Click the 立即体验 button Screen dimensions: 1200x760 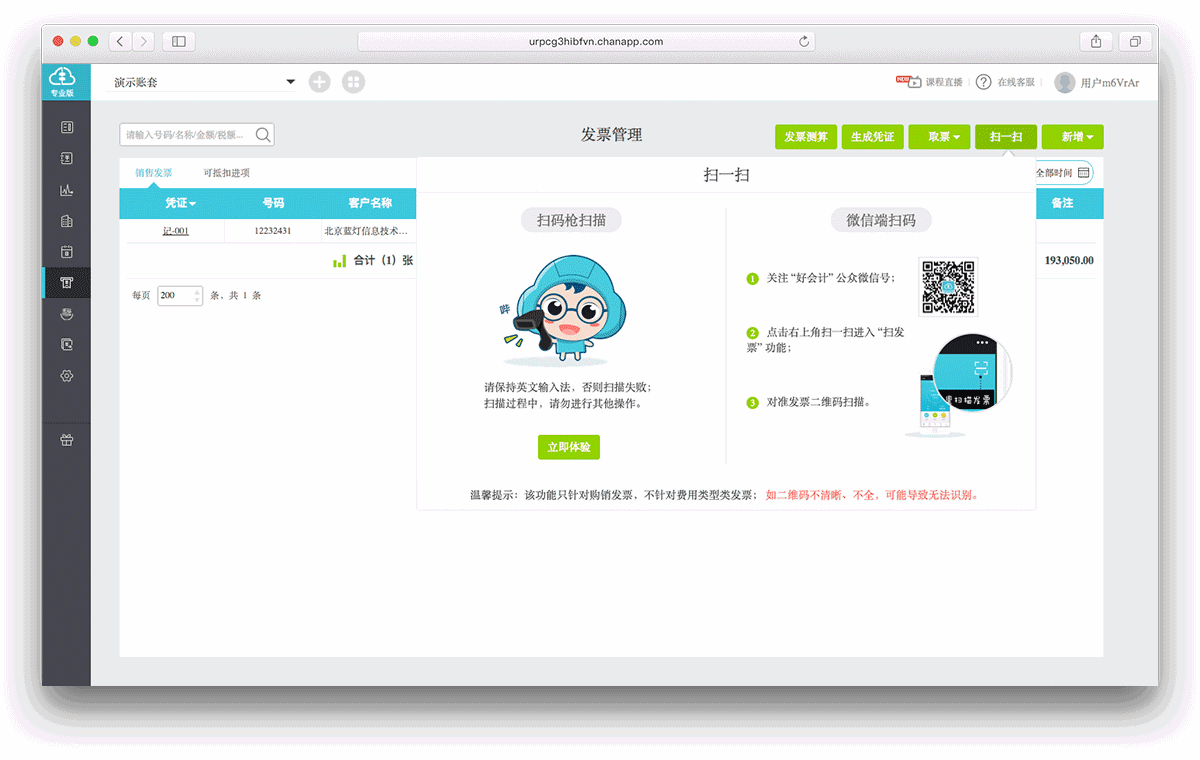[568, 447]
